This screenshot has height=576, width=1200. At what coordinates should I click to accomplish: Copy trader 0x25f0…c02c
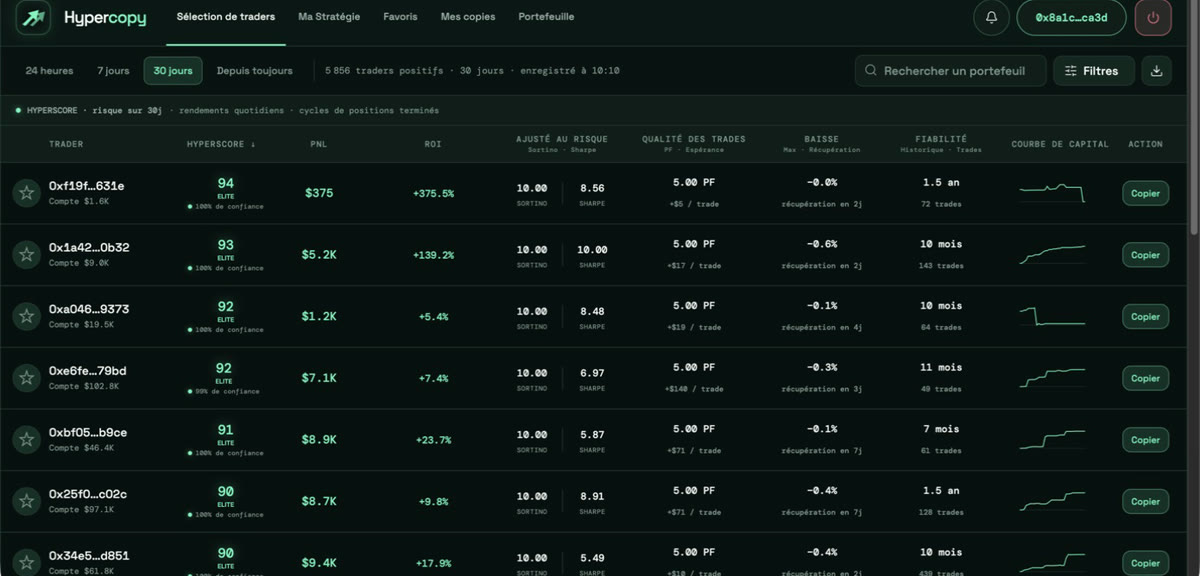point(1145,501)
